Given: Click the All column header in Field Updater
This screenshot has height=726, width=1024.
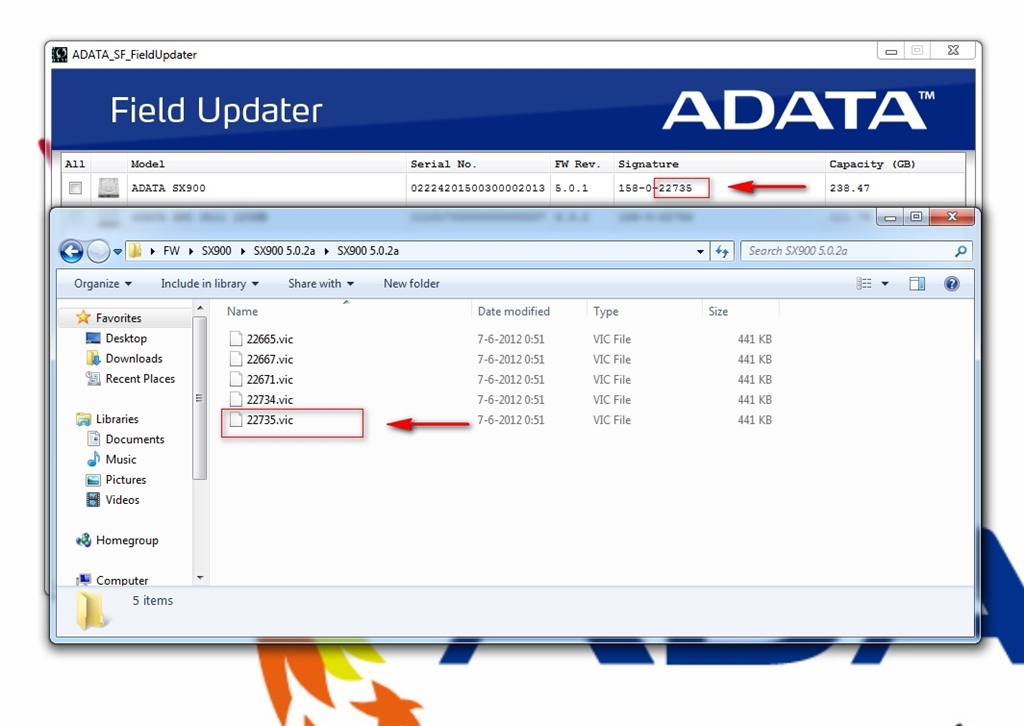Looking at the screenshot, I should click(74, 164).
